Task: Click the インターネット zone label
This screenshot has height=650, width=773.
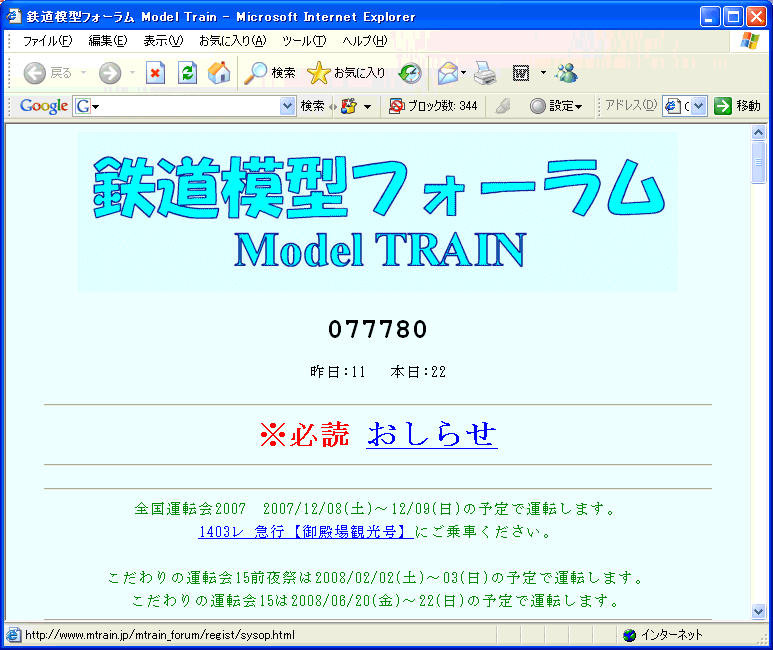Action: pyautogui.click(x=671, y=635)
